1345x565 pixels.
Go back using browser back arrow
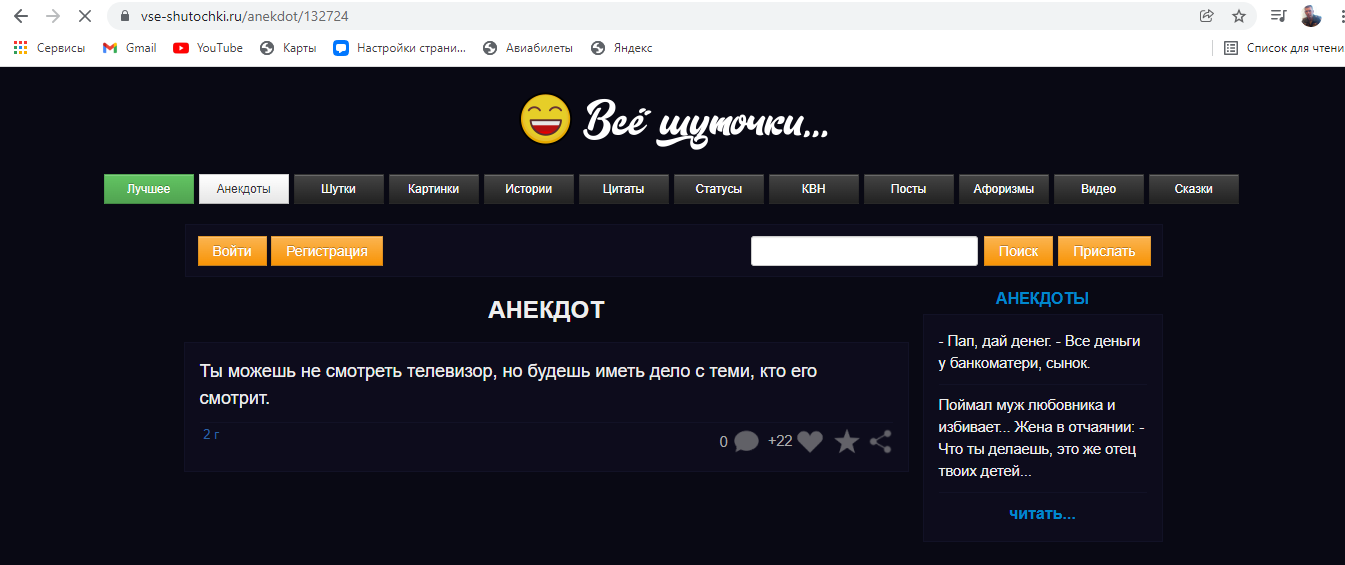click(21, 16)
